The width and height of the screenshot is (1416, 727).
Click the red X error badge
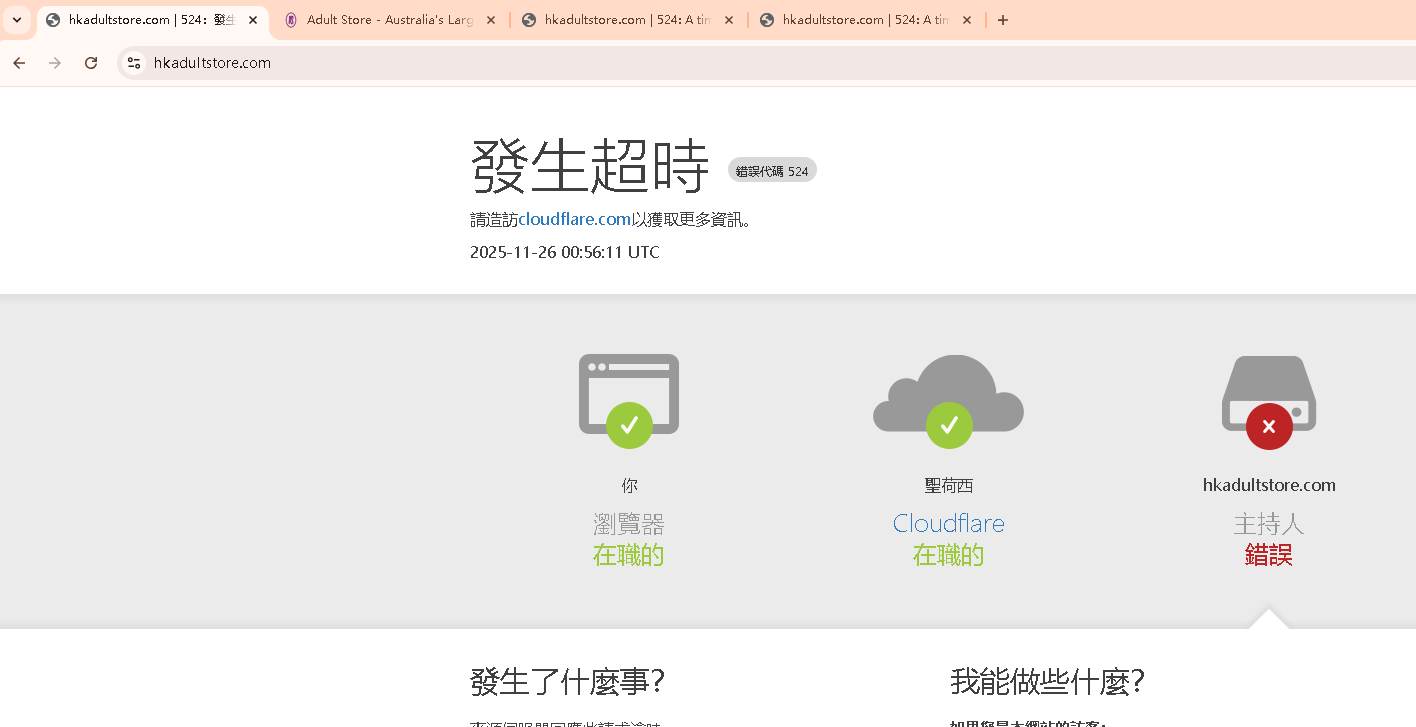1268,427
